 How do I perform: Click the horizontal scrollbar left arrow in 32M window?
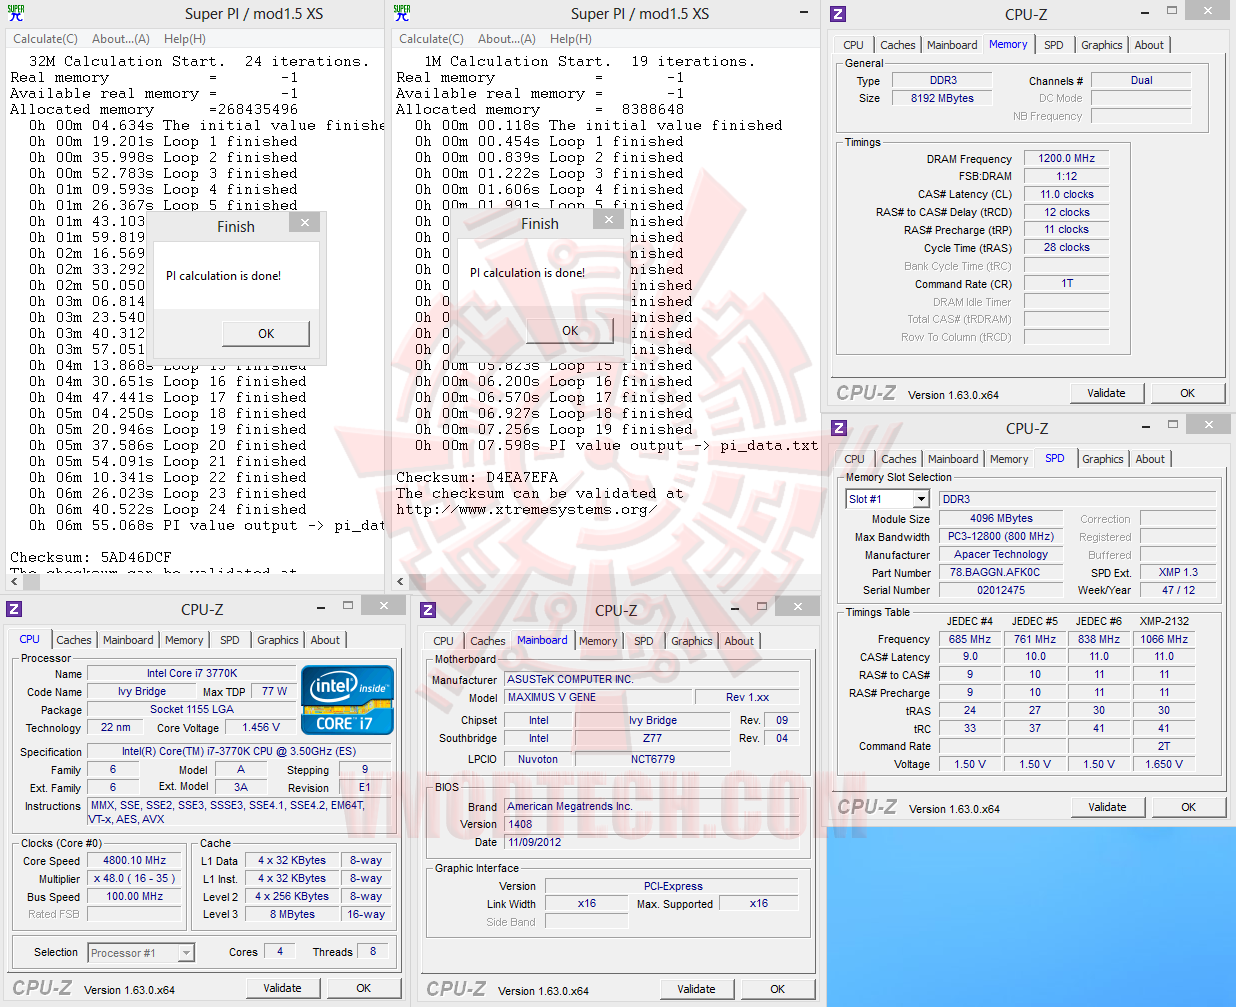coord(15,581)
